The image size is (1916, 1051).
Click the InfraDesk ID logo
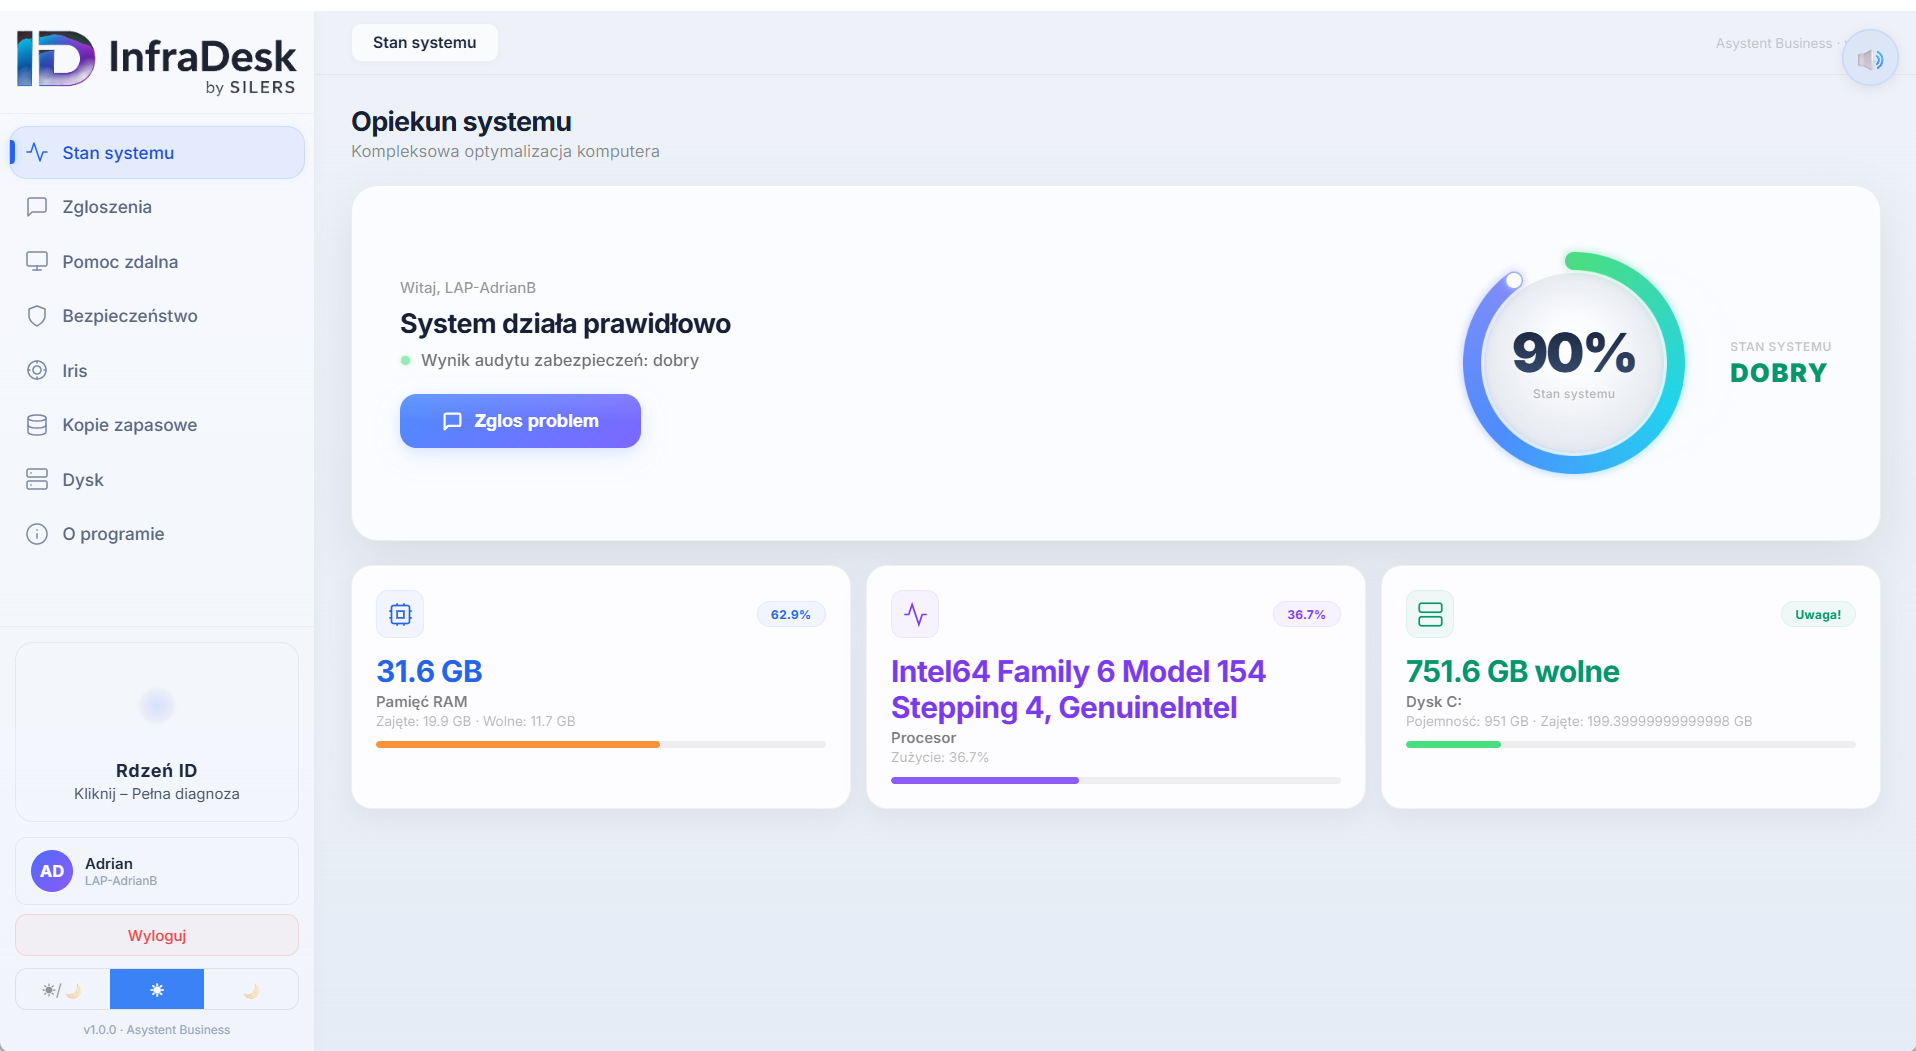point(56,58)
